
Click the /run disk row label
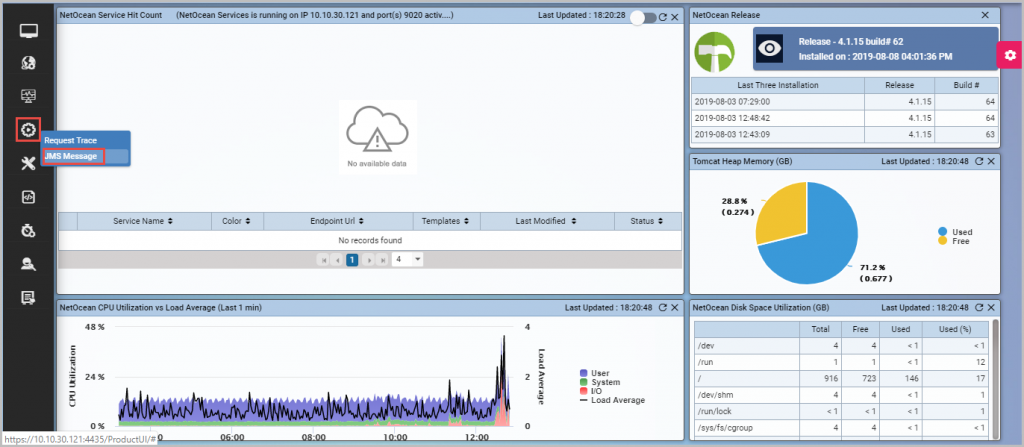pos(704,362)
